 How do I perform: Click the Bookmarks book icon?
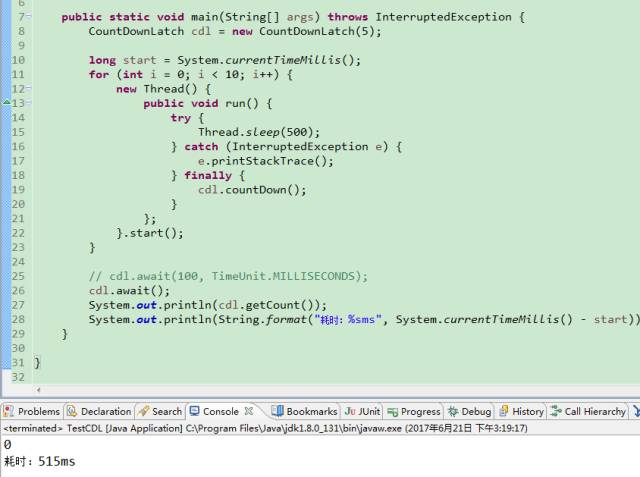278,411
